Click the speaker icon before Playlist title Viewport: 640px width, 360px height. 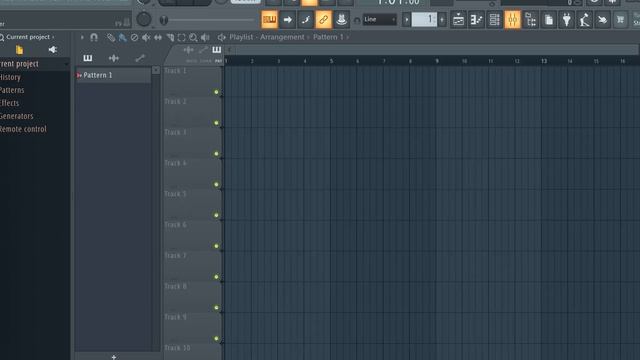(221, 38)
